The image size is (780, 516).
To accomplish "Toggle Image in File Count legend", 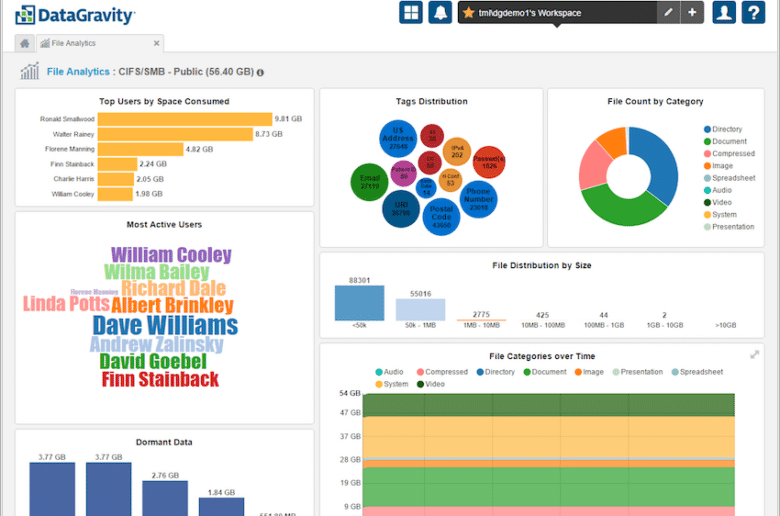I will tap(718, 166).
